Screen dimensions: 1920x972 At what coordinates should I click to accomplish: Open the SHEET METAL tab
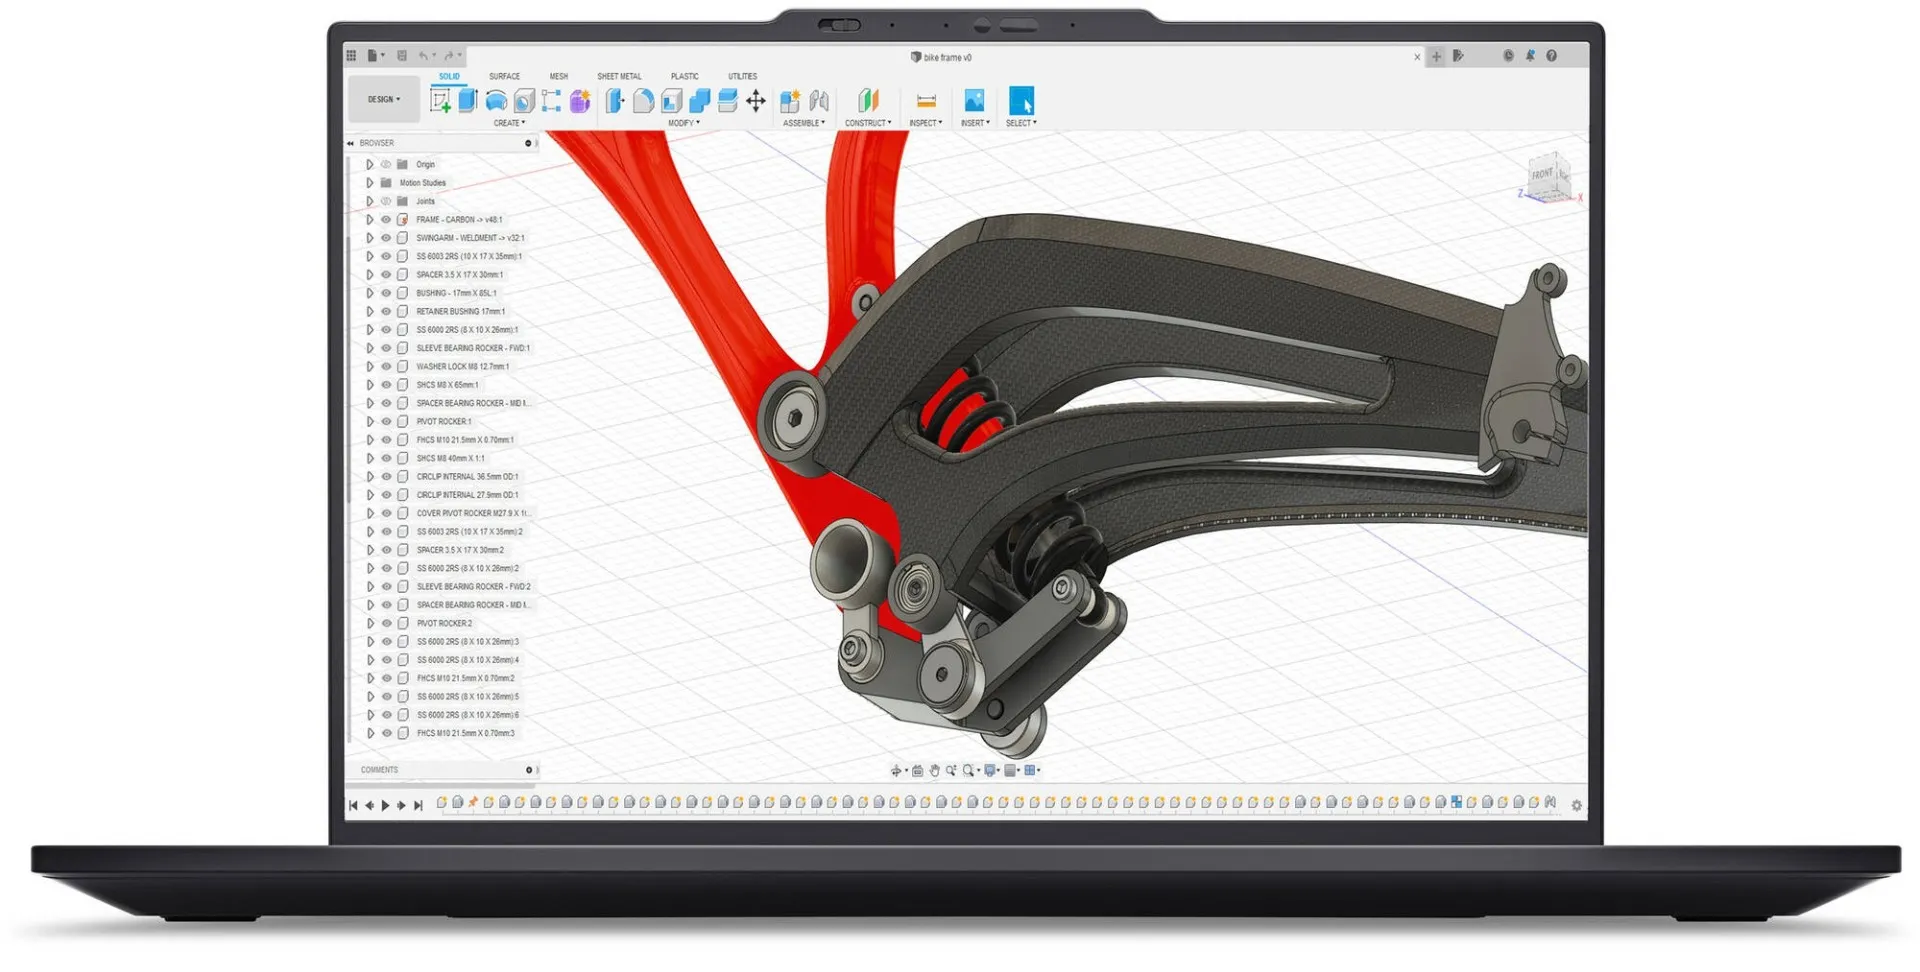click(x=619, y=76)
